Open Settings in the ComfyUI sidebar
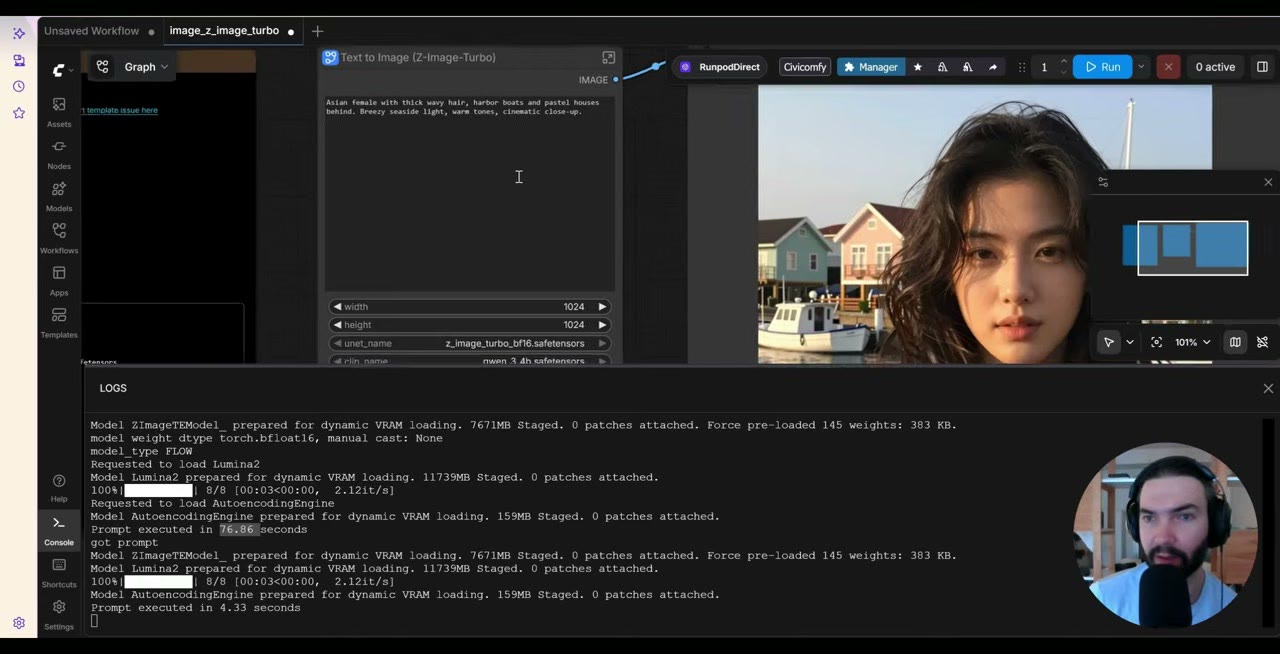 [x=59, y=613]
